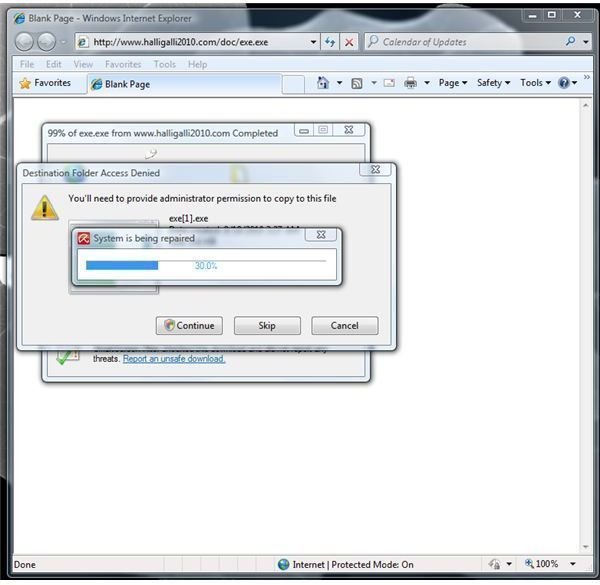Open the Report an unsafe download link
The image size is (600, 585).
(x=174, y=359)
